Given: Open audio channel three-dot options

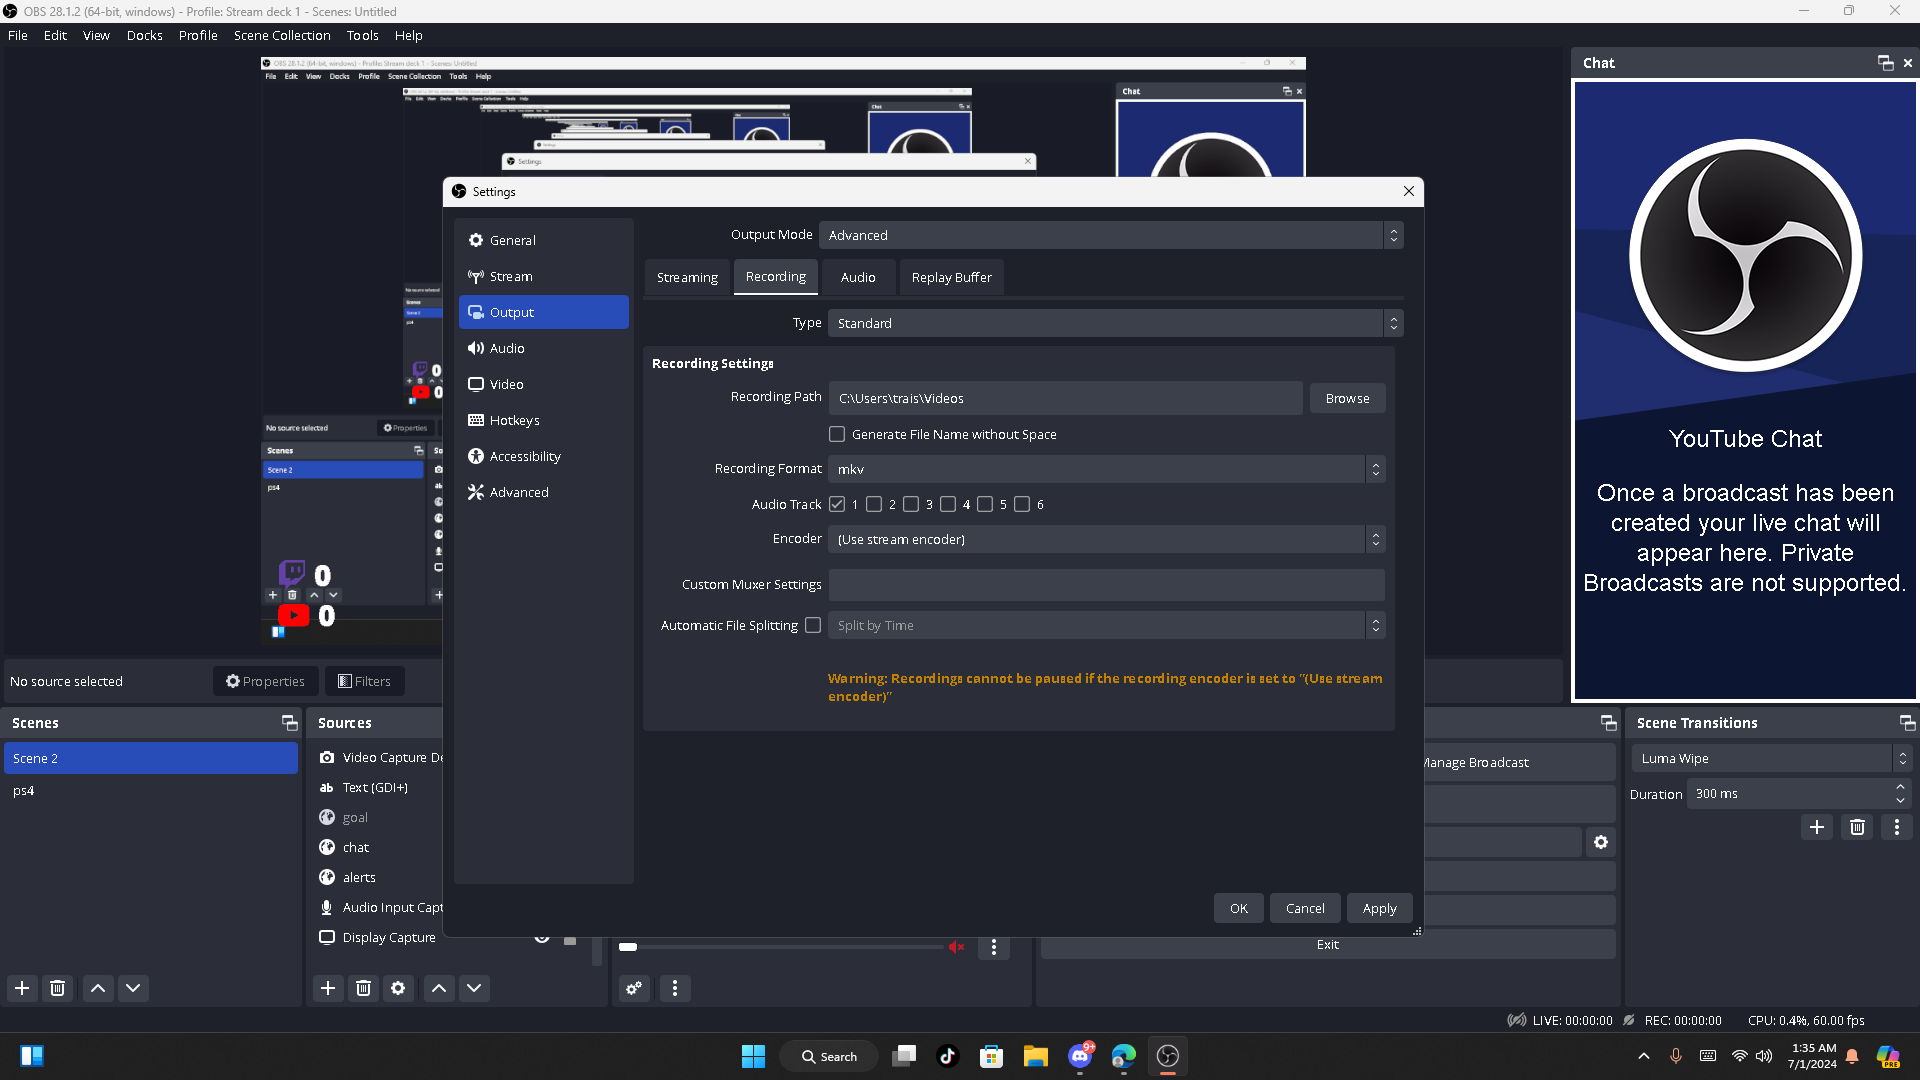Looking at the screenshot, I should (994, 947).
